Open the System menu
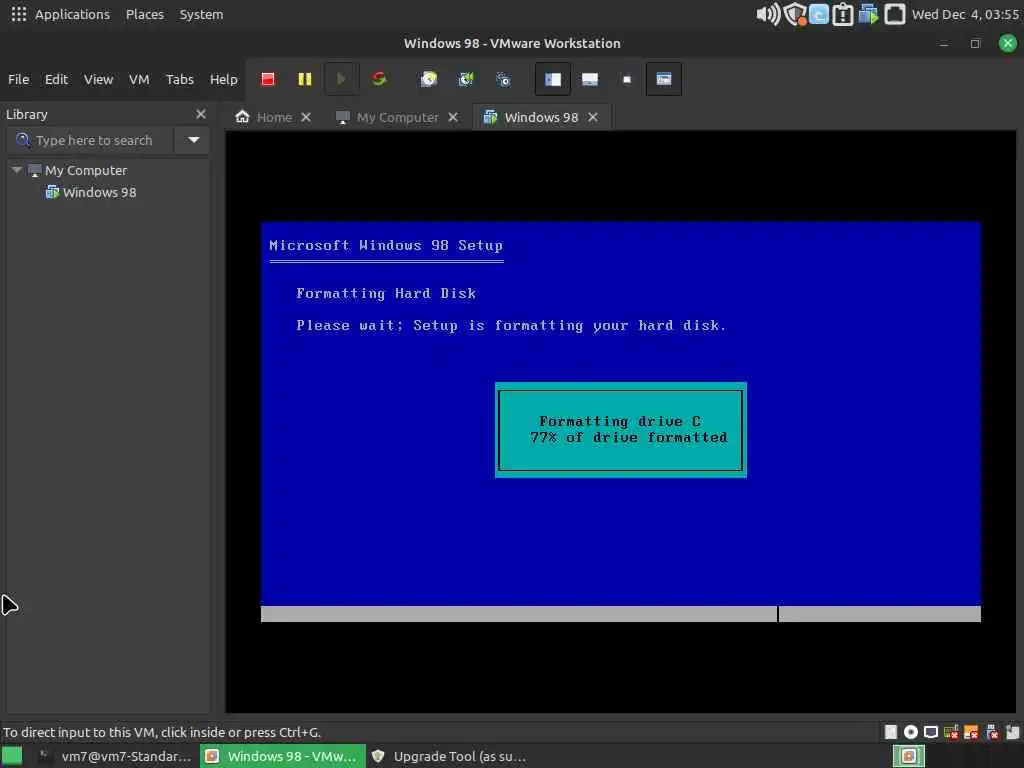The height and width of the screenshot is (768, 1024). click(x=201, y=14)
